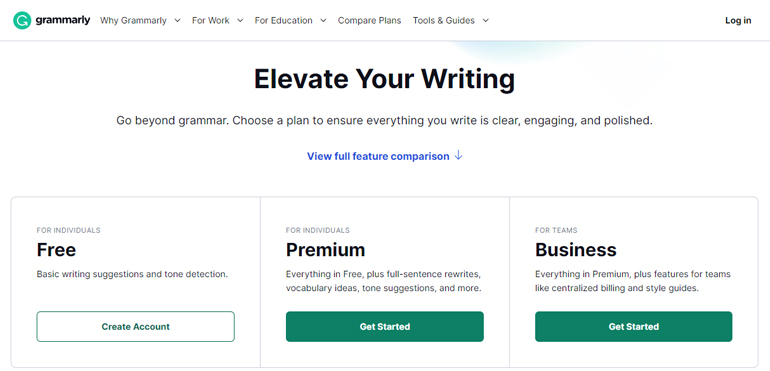This screenshot has width=770, height=371.
Task: Select the Free plan heading
Action: coord(56,250)
